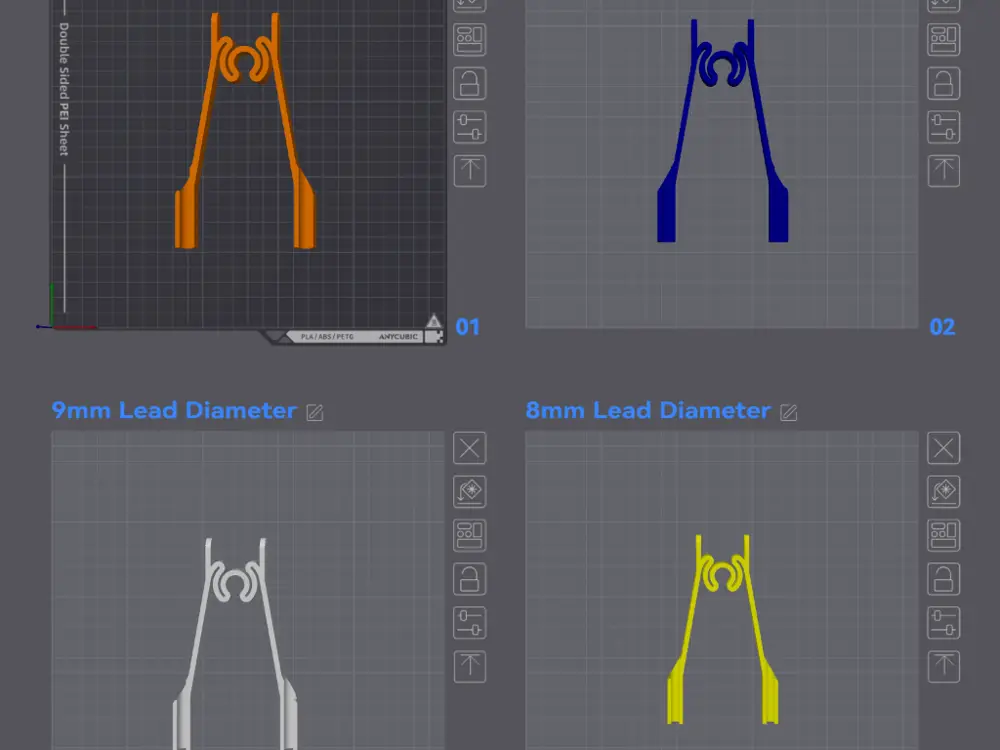The width and height of the screenshot is (1000, 750).
Task: Edit the 9mm Lead Diameter plate name
Action: pos(315,413)
